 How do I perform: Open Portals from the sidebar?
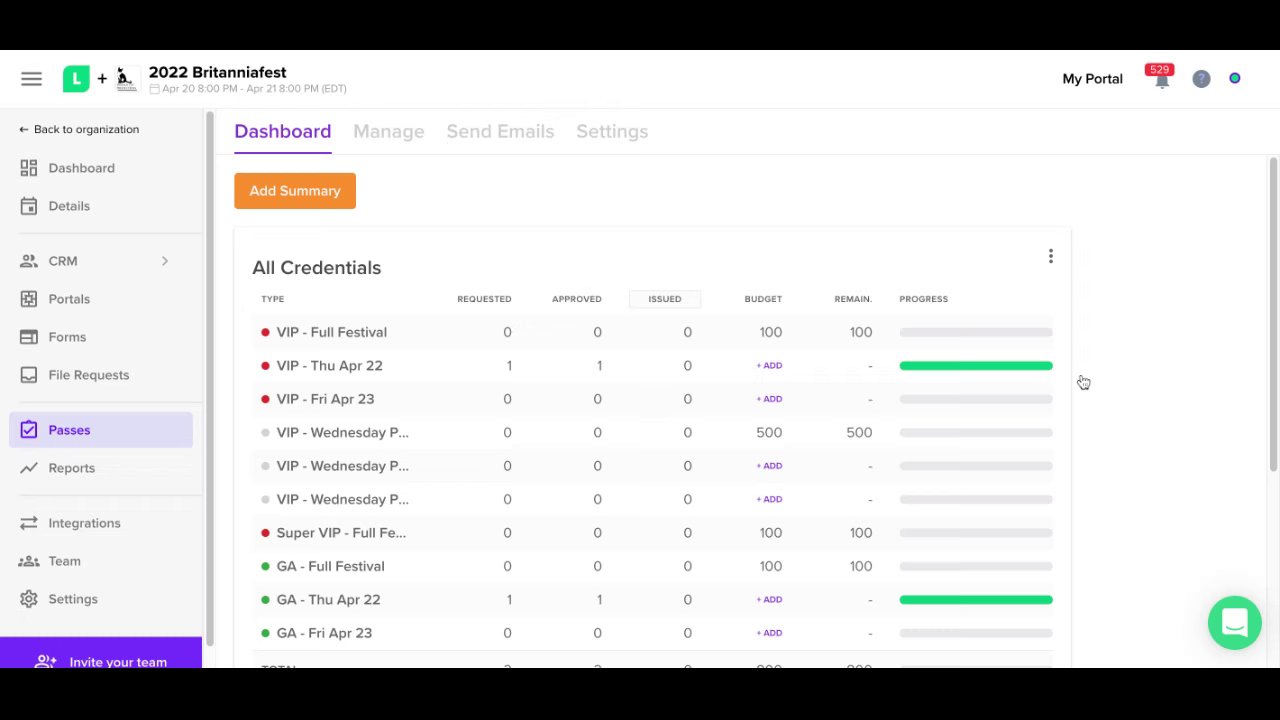[x=69, y=299]
